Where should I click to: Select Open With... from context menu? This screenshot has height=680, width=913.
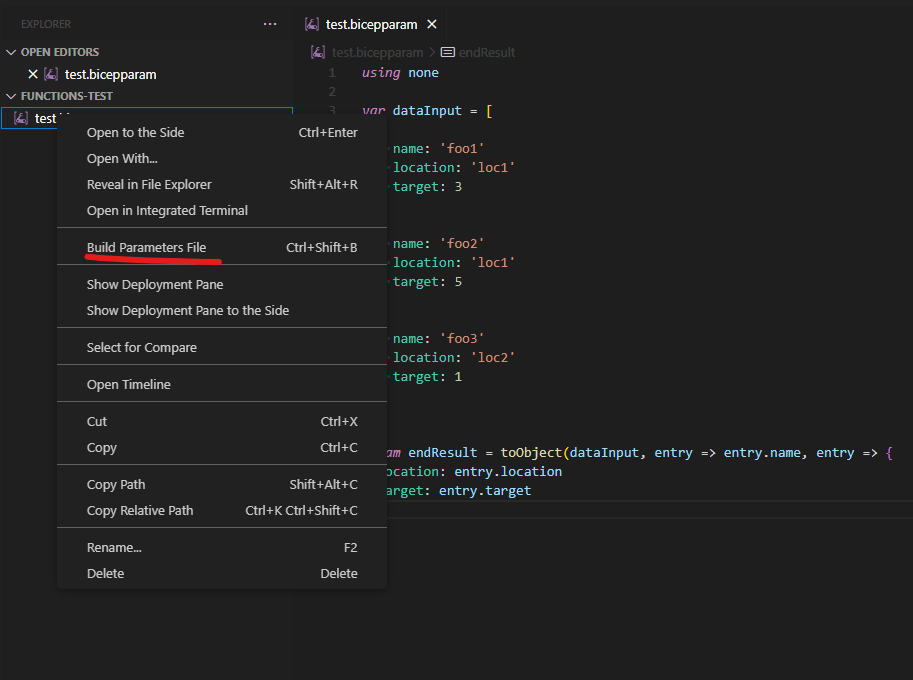tap(122, 158)
